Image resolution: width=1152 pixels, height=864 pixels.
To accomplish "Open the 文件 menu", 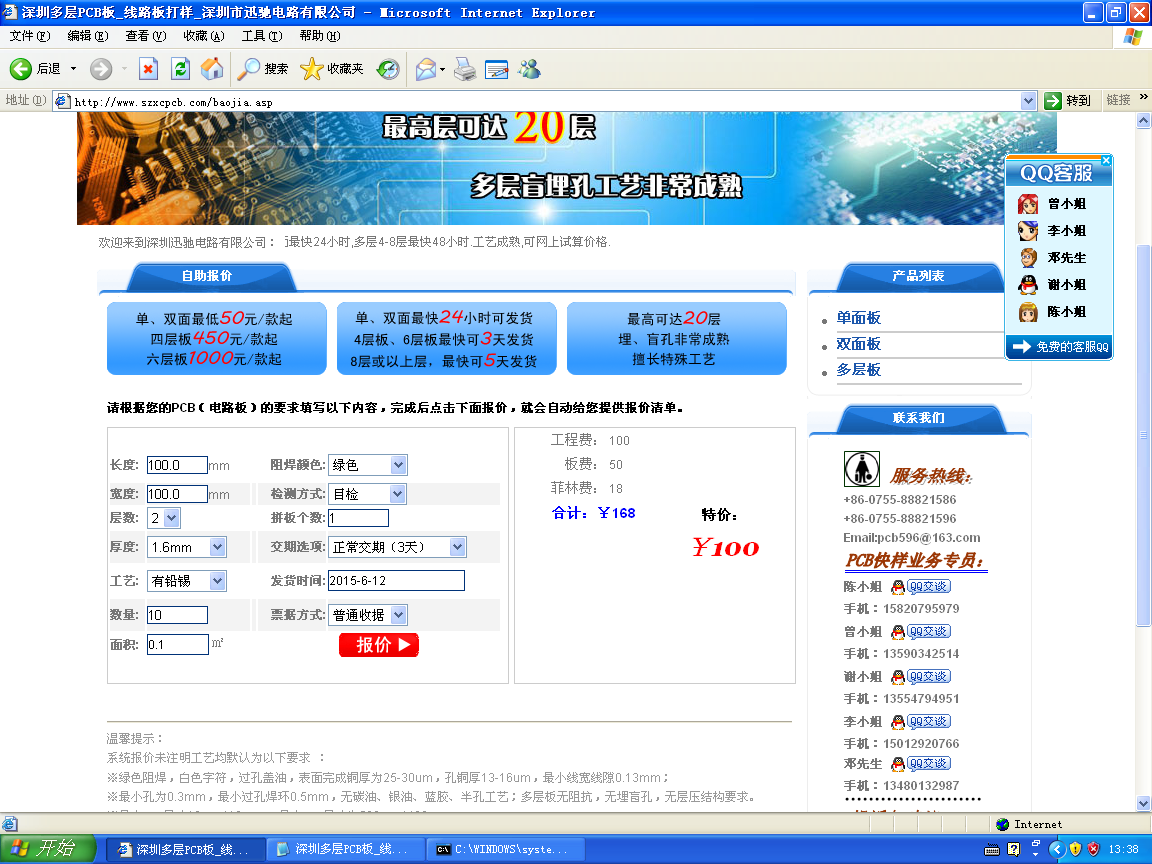I will point(29,35).
